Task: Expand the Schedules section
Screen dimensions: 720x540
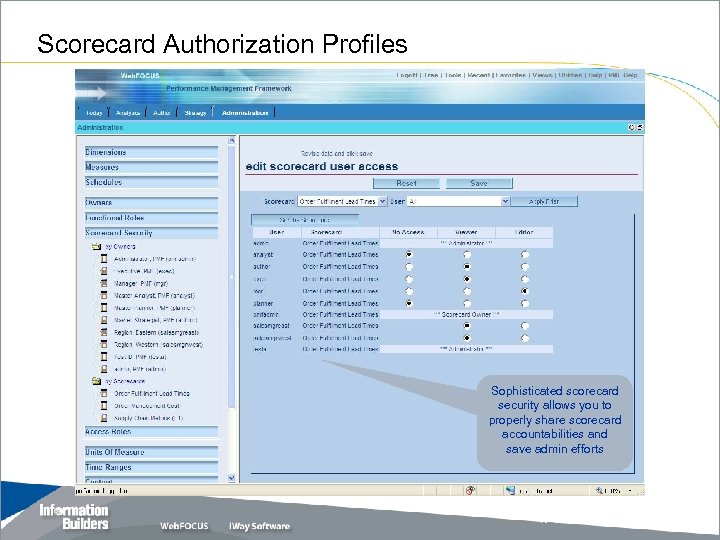Action: pyautogui.click(x=152, y=182)
